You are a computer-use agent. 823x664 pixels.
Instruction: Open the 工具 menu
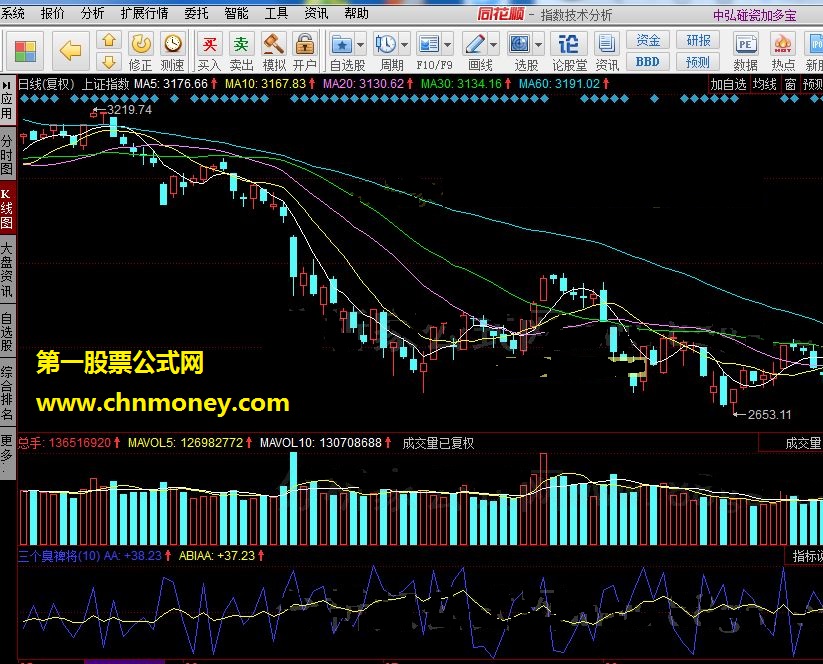[276, 13]
